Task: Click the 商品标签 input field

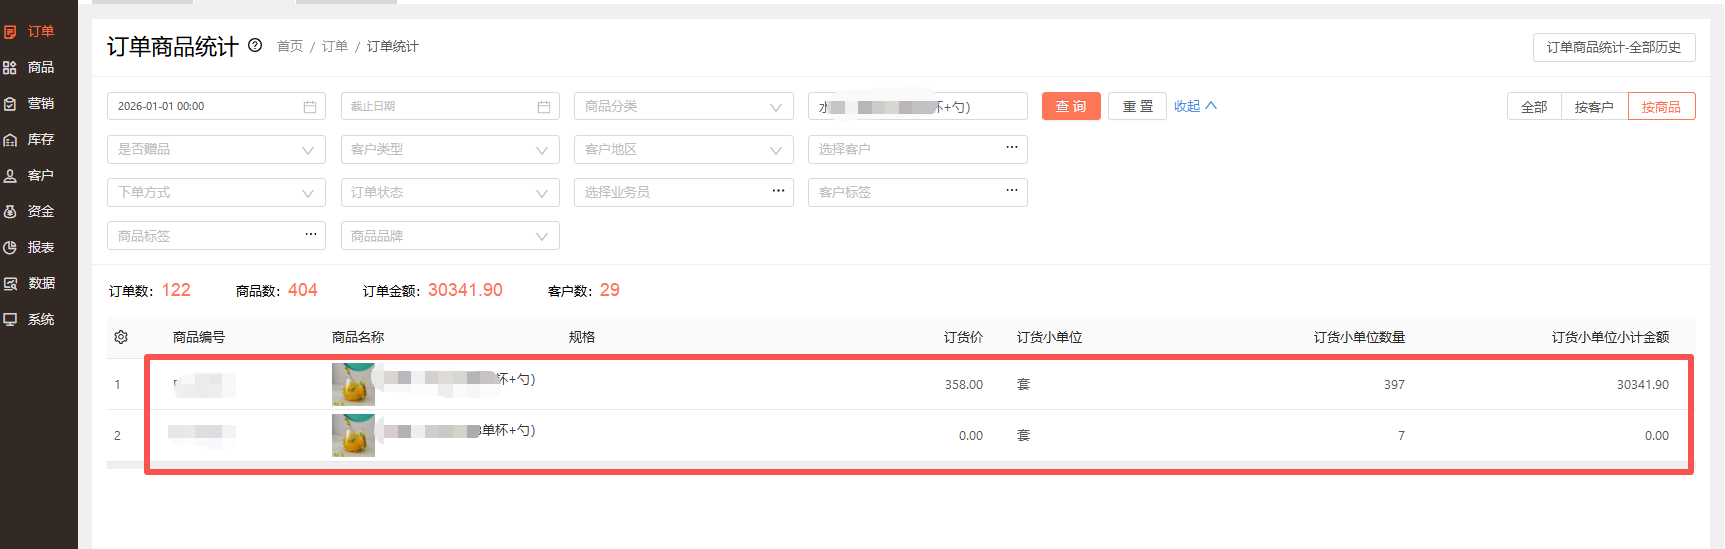Action: point(216,236)
